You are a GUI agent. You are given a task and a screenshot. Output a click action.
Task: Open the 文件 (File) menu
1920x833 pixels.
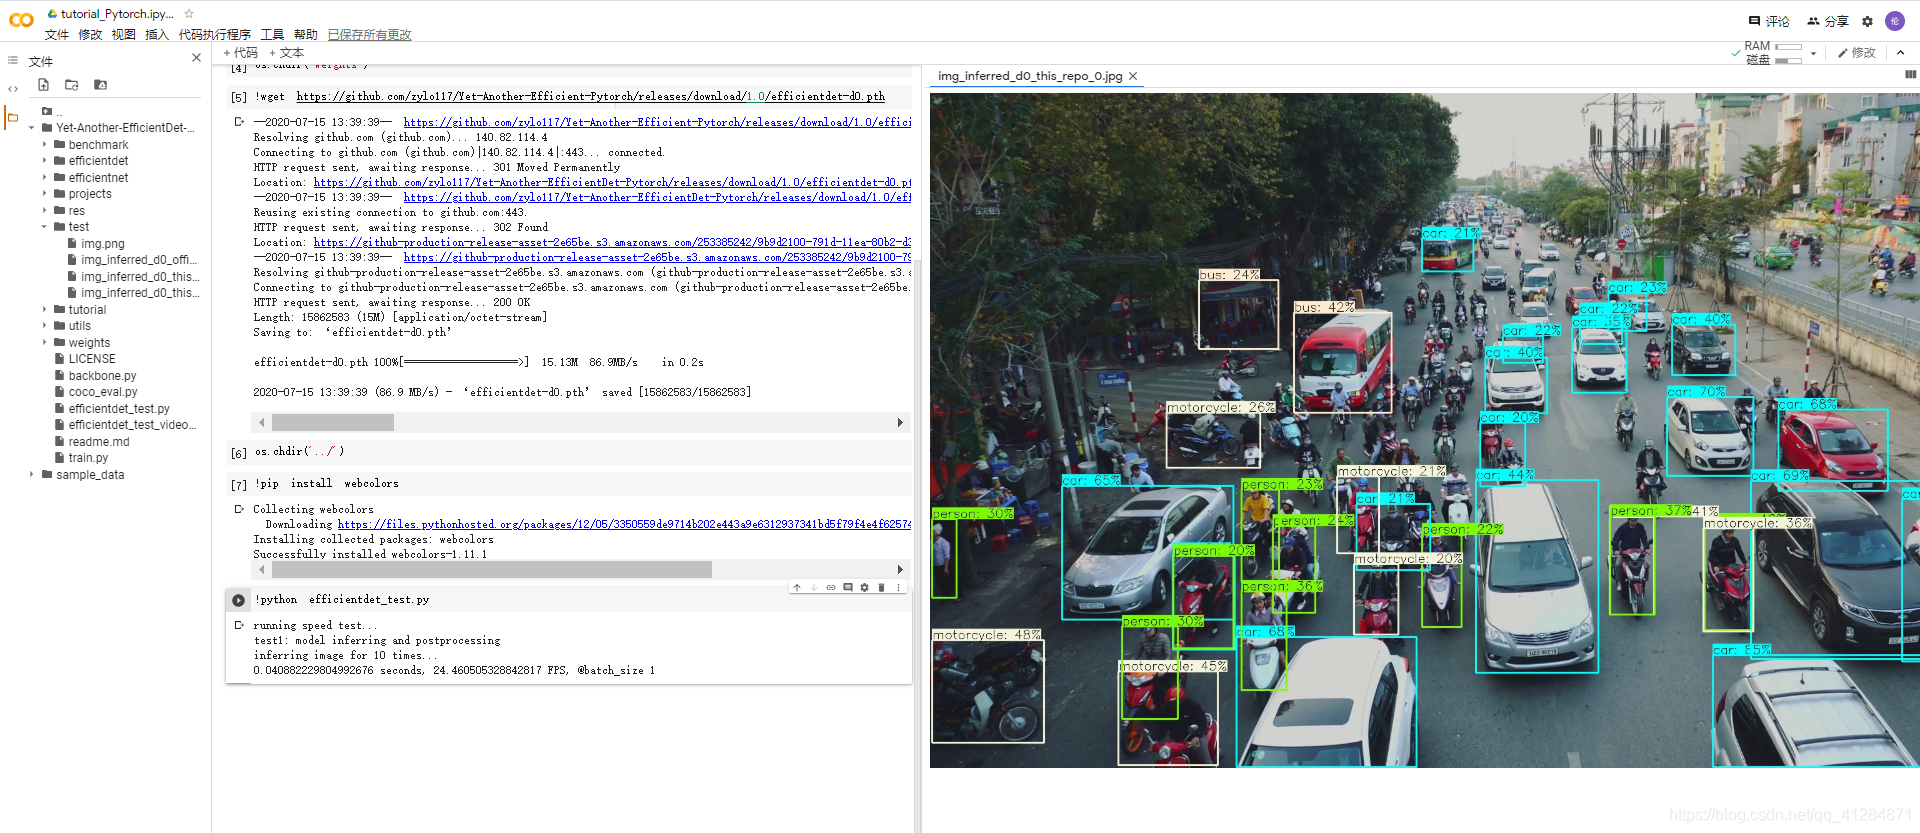pos(57,35)
